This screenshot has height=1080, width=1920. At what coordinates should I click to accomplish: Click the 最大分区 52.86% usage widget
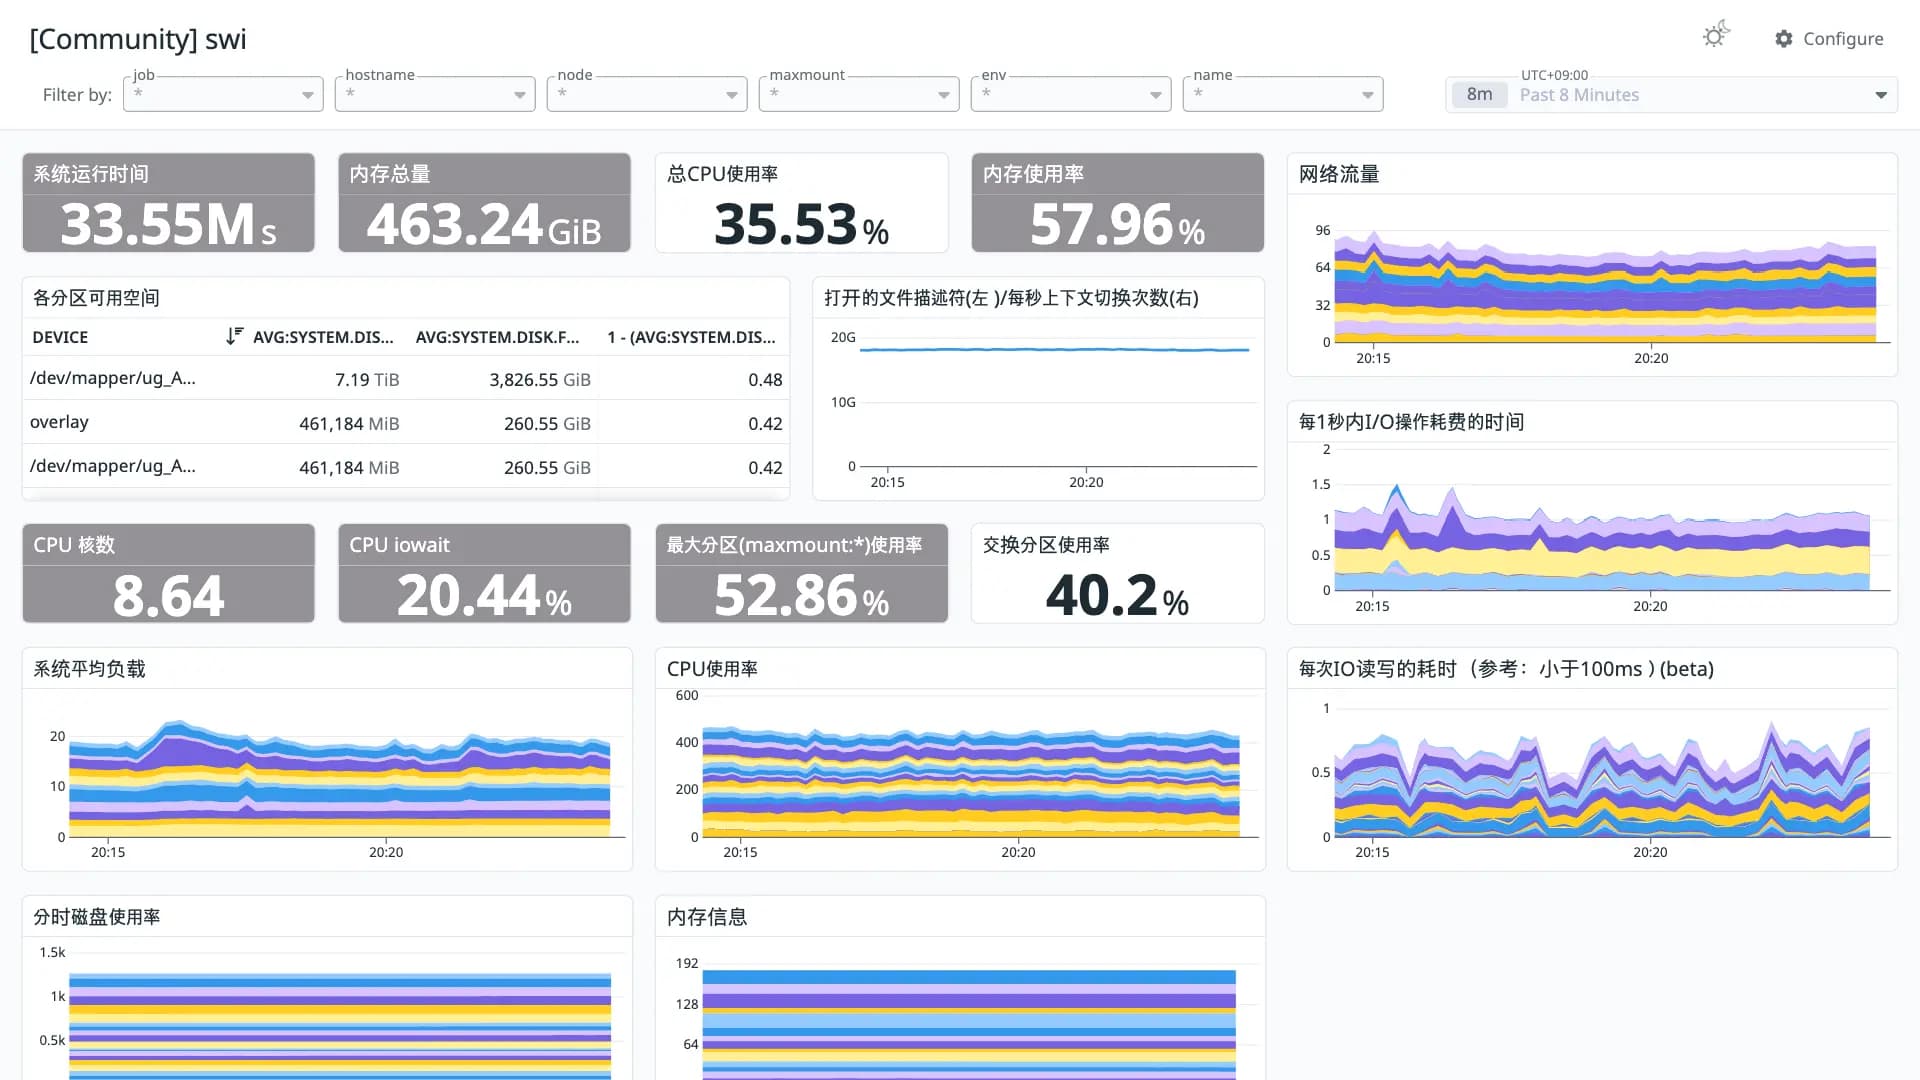click(x=801, y=573)
